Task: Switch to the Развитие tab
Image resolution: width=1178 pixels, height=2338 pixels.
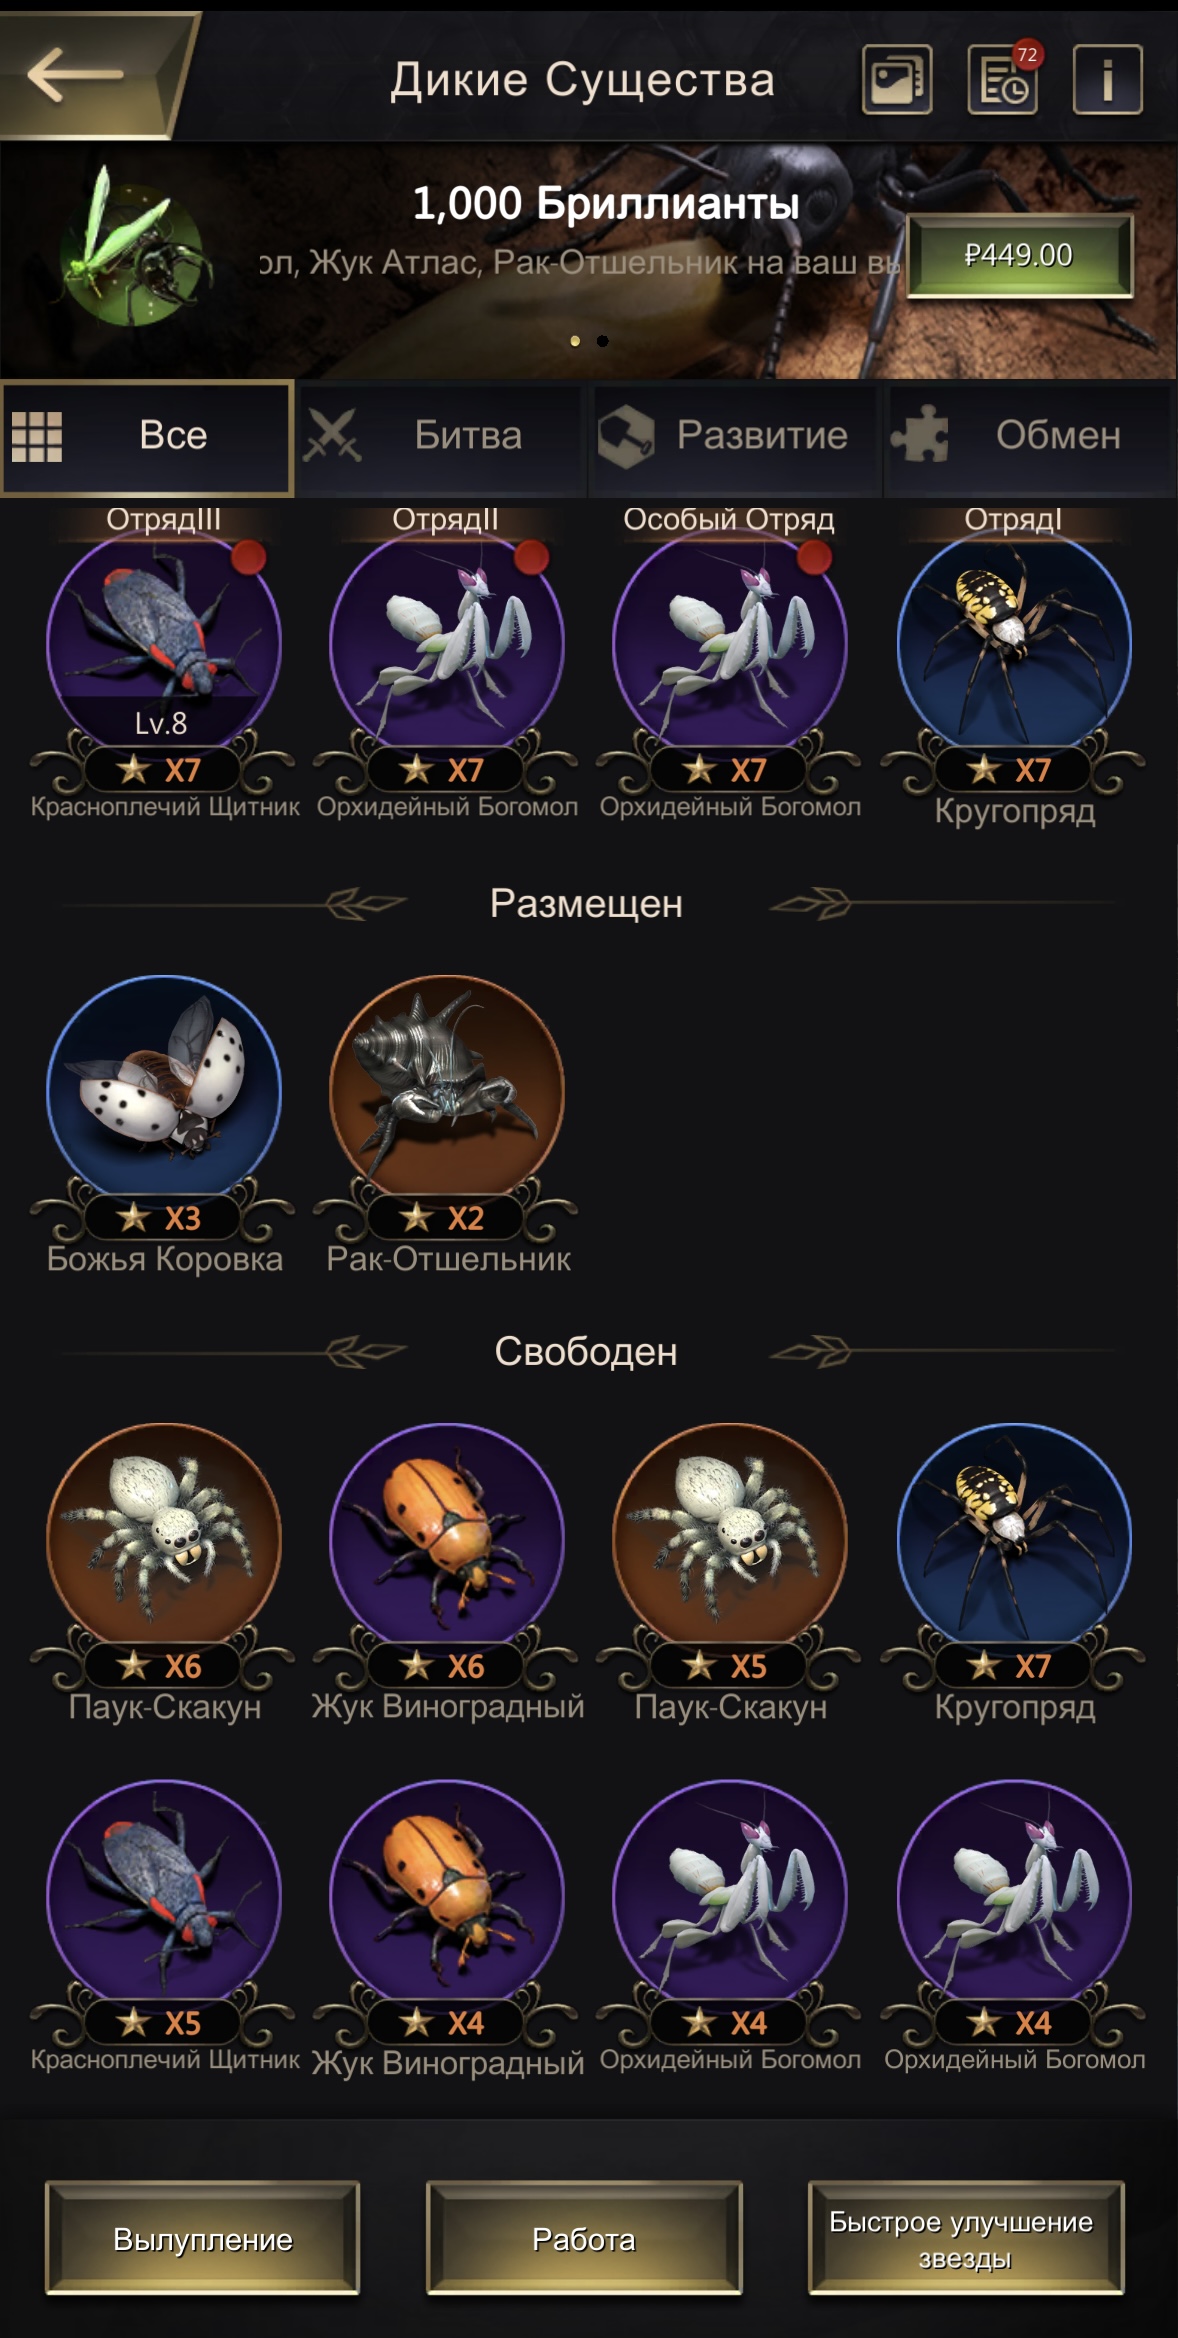Action: click(736, 437)
